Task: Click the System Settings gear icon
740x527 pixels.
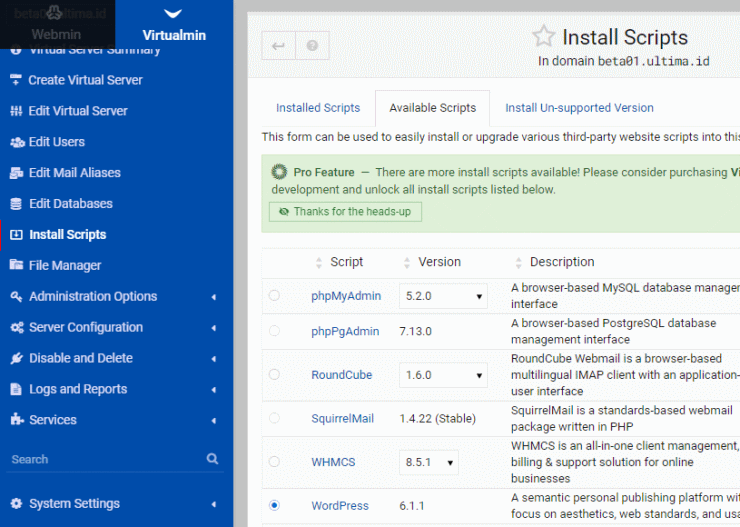Action: click(x=16, y=503)
